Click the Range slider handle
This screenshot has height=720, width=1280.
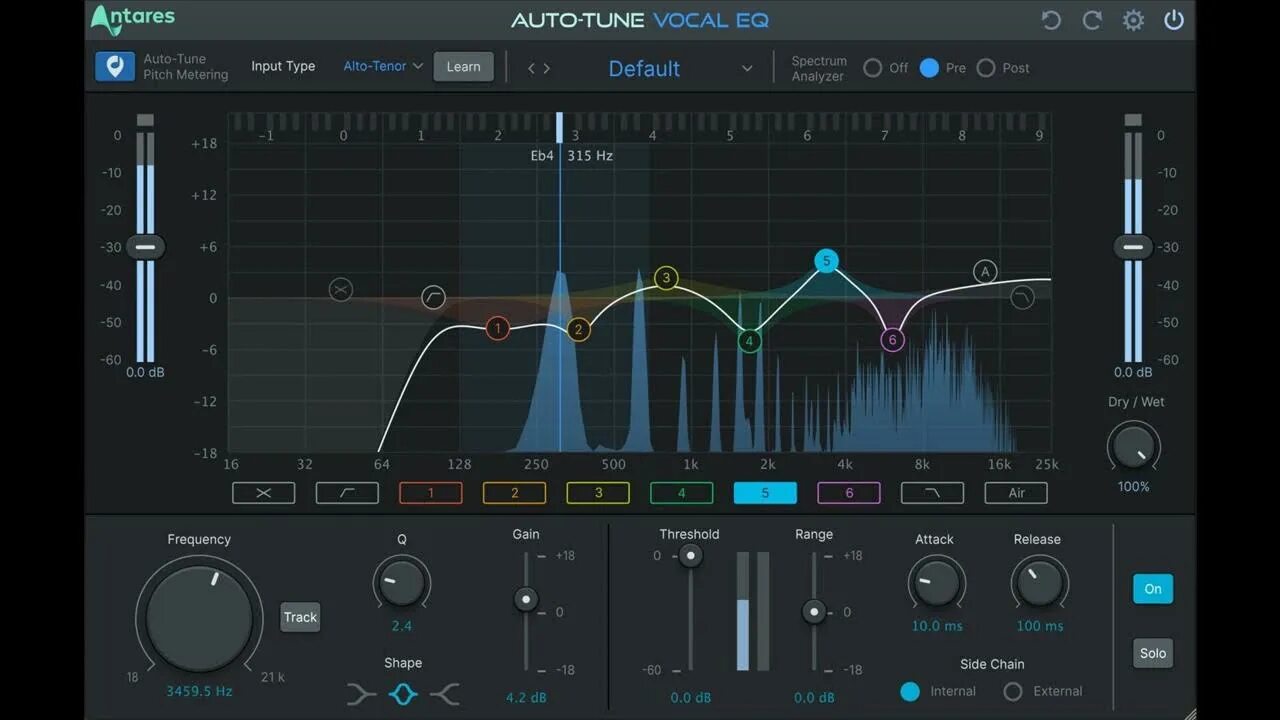pos(814,611)
